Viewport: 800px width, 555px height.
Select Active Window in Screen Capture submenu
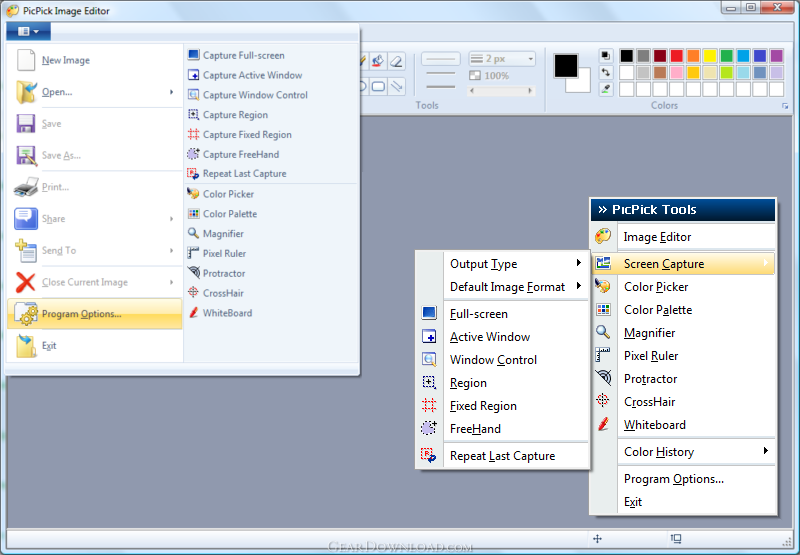point(503,337)
